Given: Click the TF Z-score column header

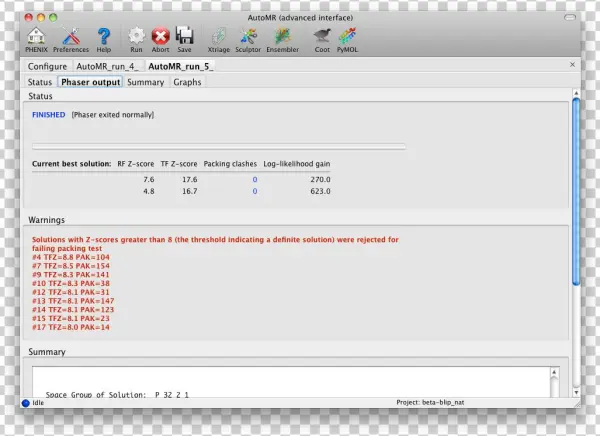Looking at the screenshot, I should coord(179,164).
